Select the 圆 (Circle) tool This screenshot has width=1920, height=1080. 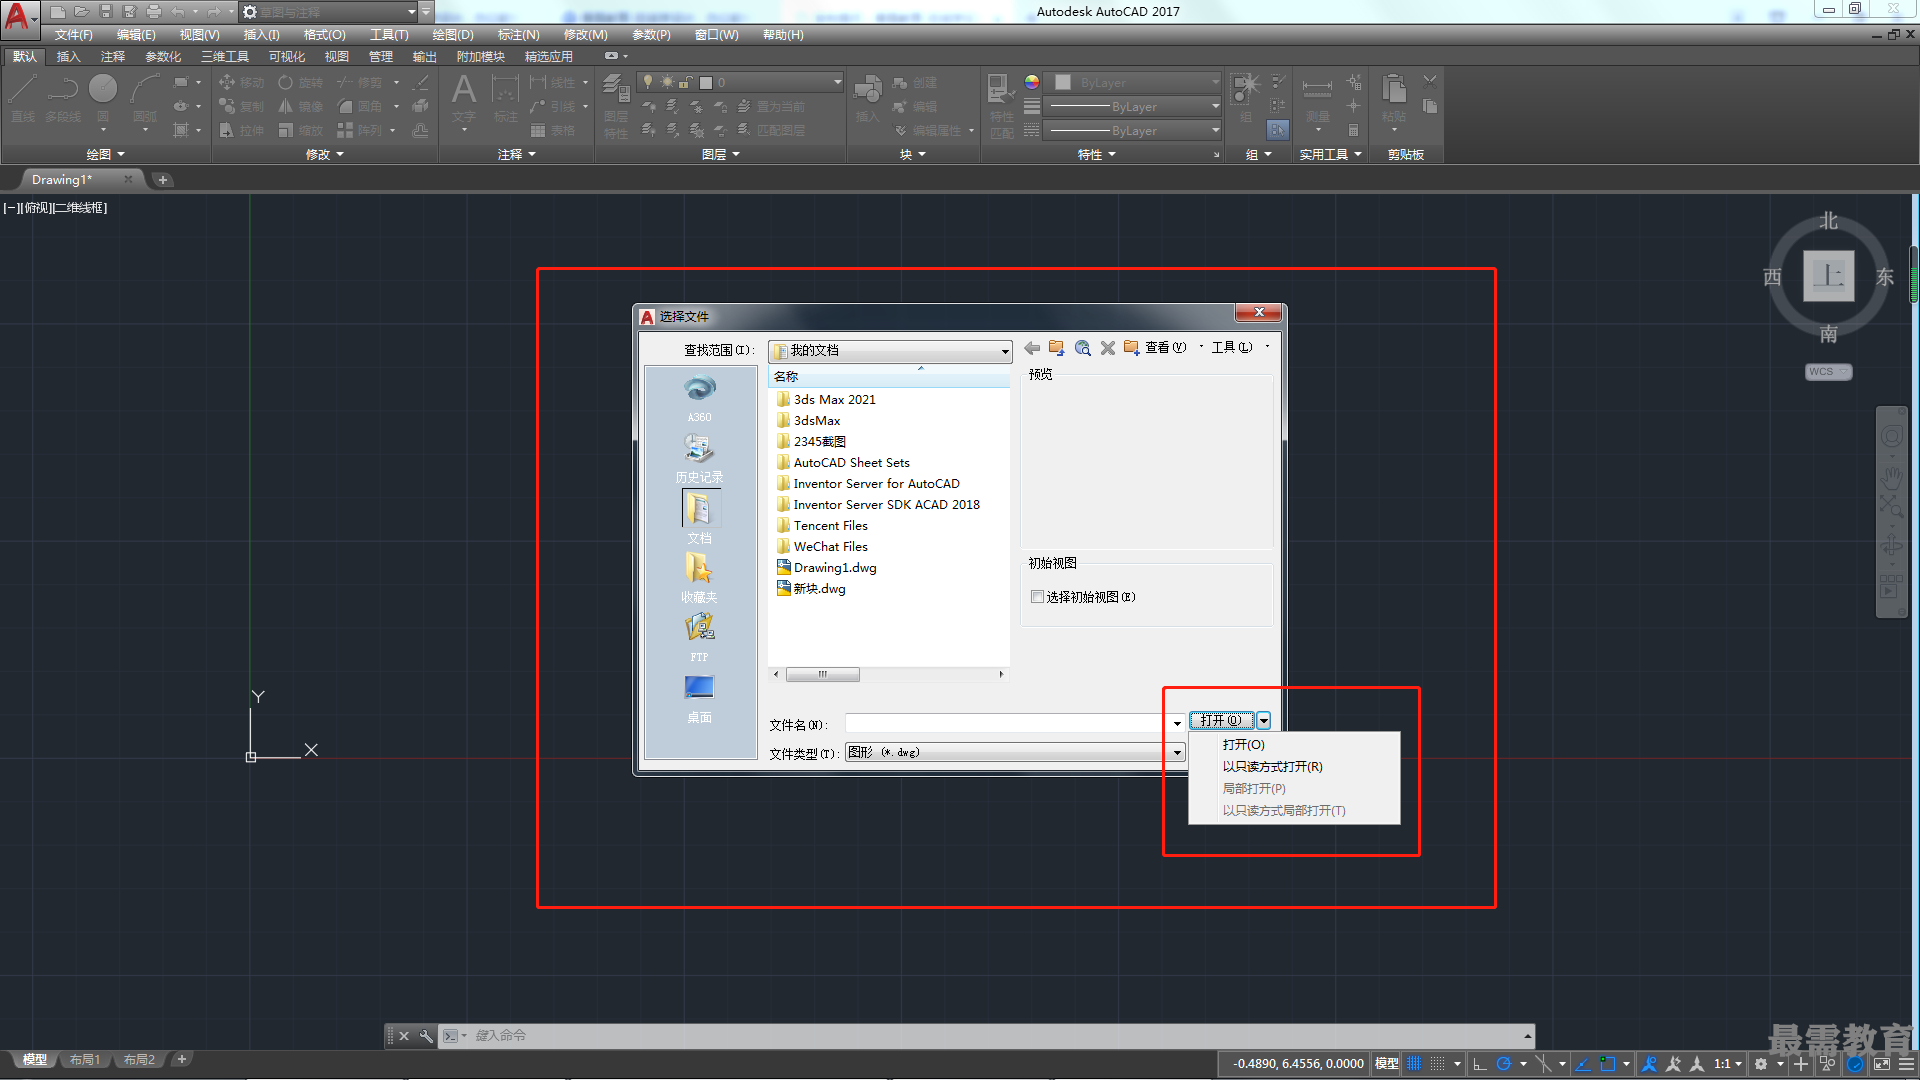[x=103, y=98]
